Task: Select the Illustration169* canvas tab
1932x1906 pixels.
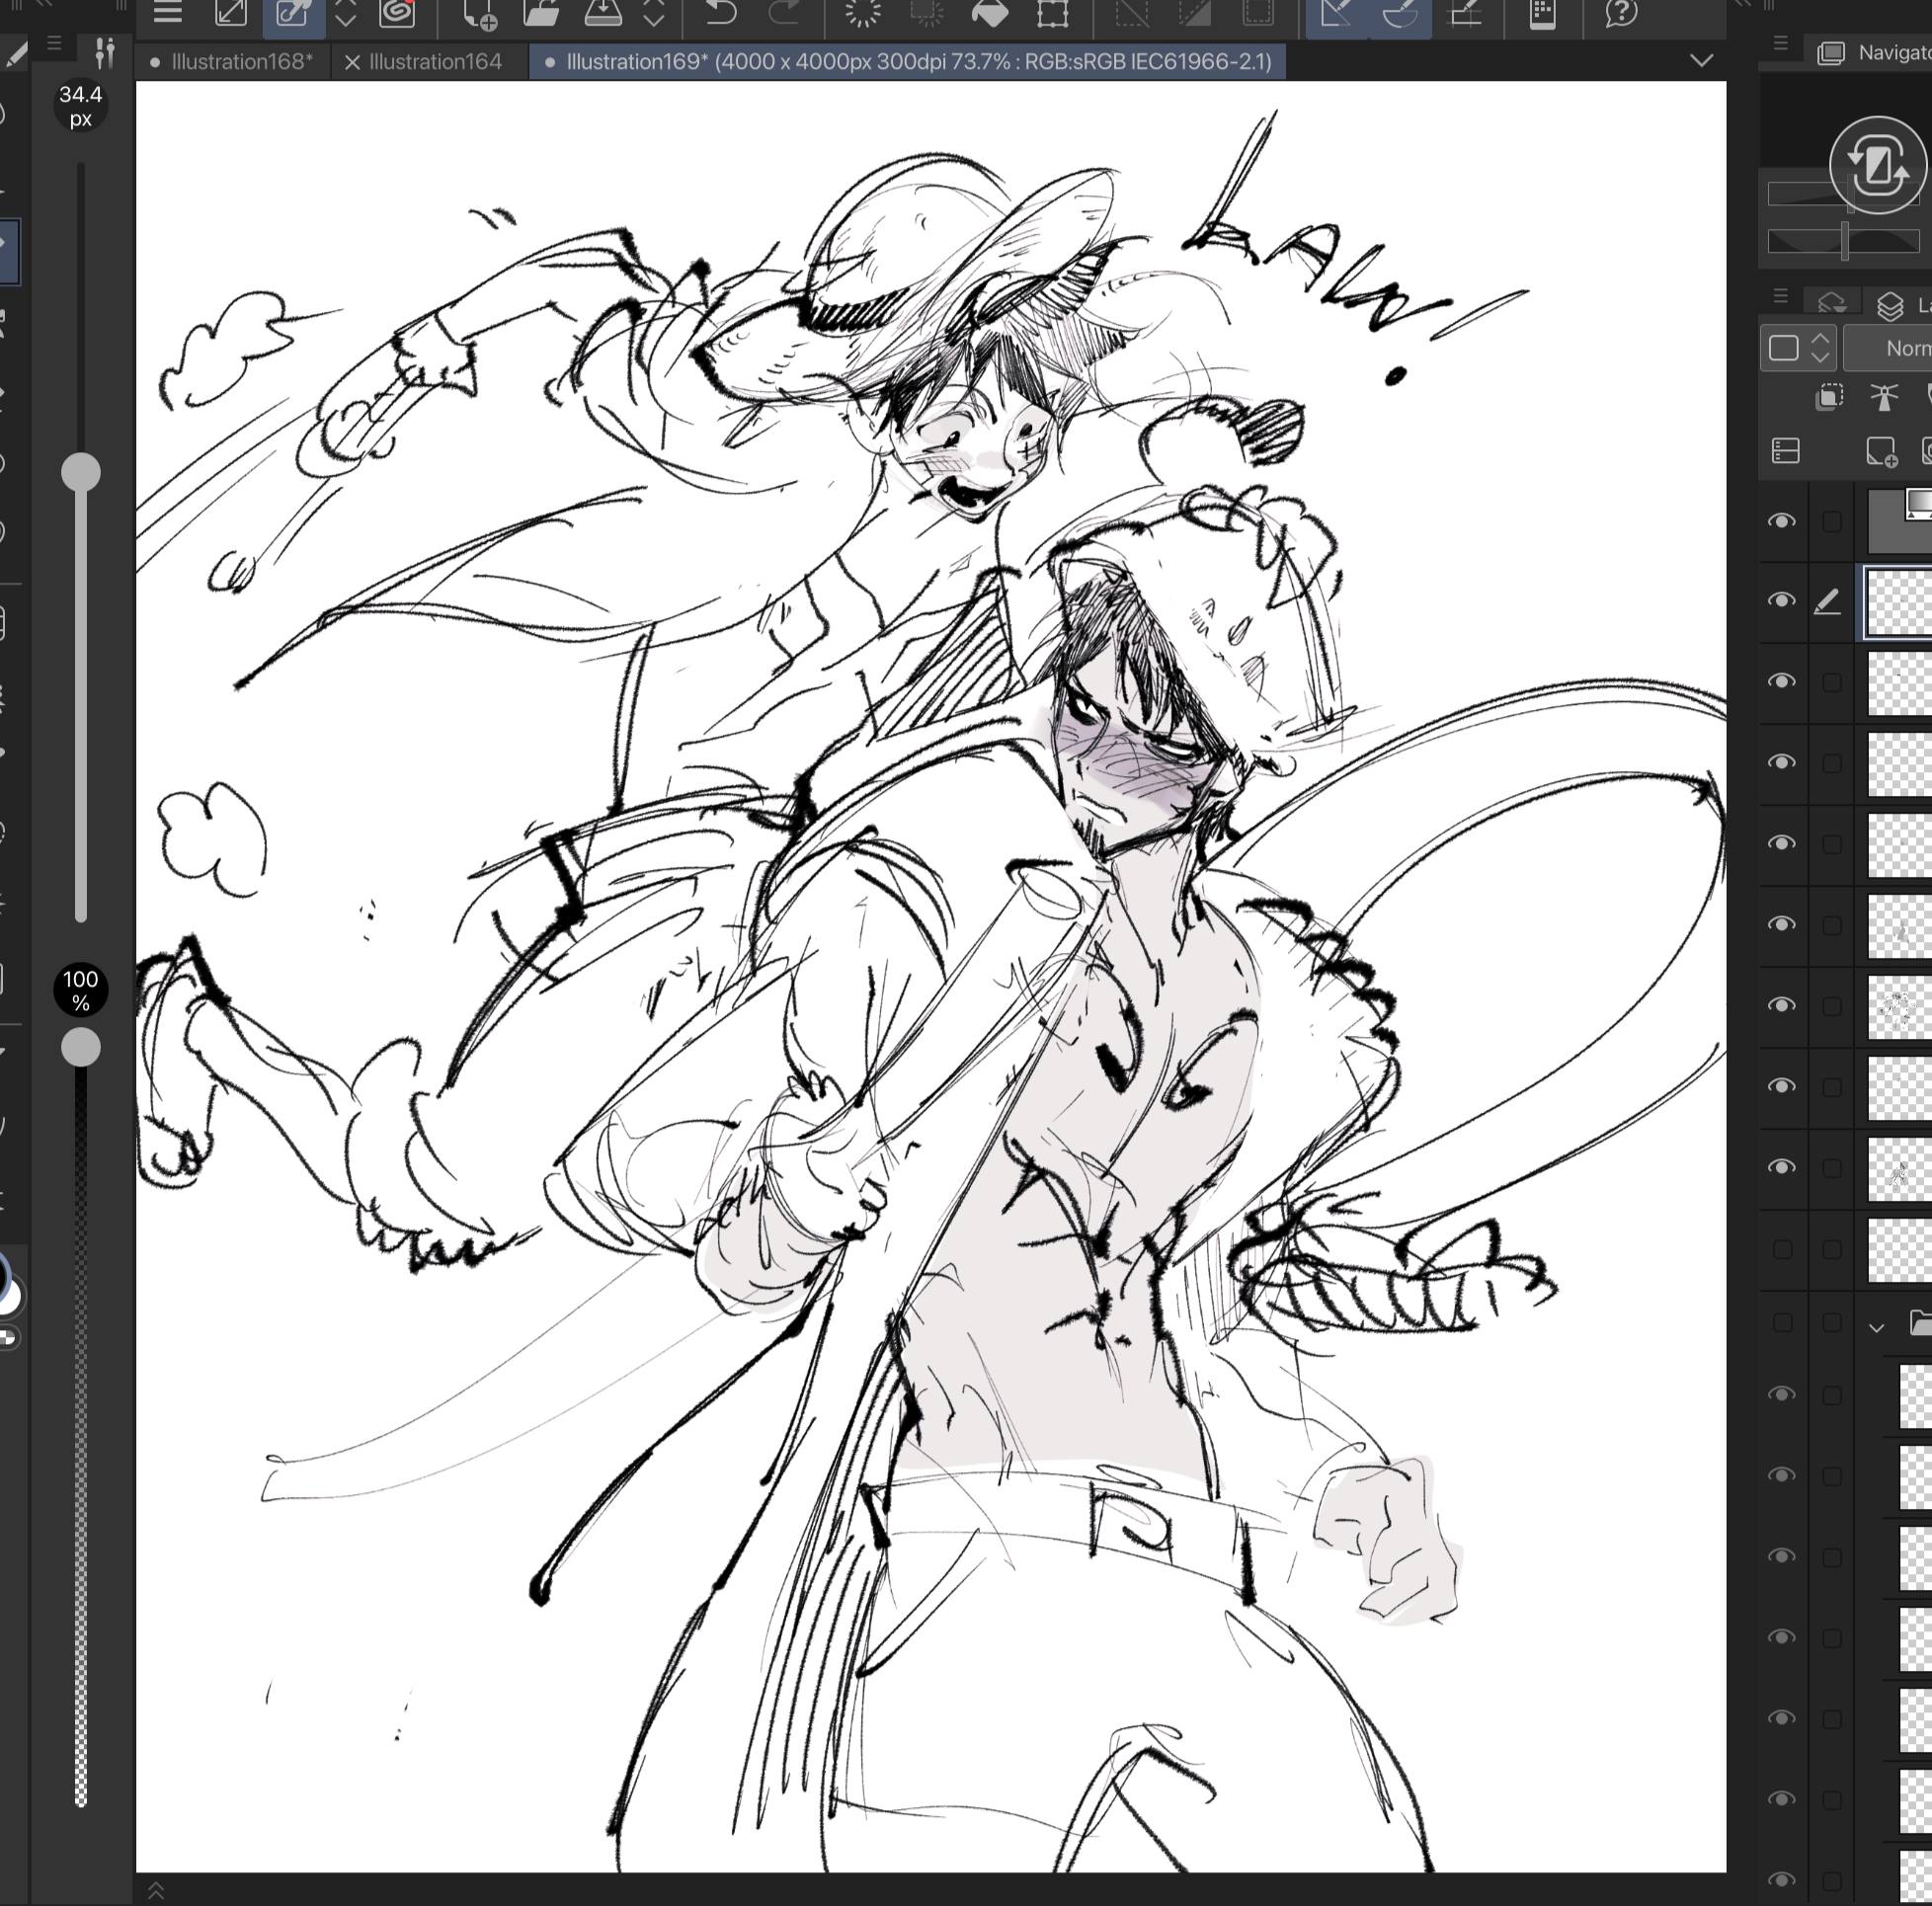Action: (x=909, y=62)
